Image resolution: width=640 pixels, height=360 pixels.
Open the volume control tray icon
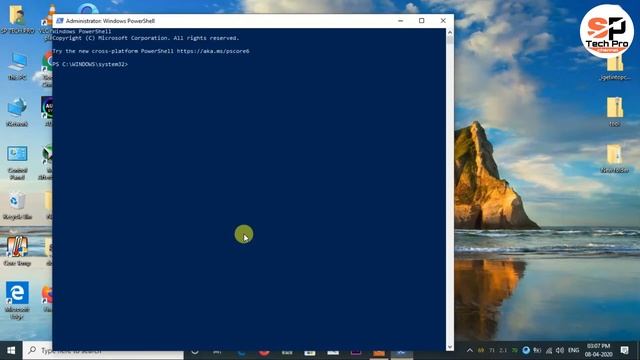pyautogui.click(x=560, y=350)
